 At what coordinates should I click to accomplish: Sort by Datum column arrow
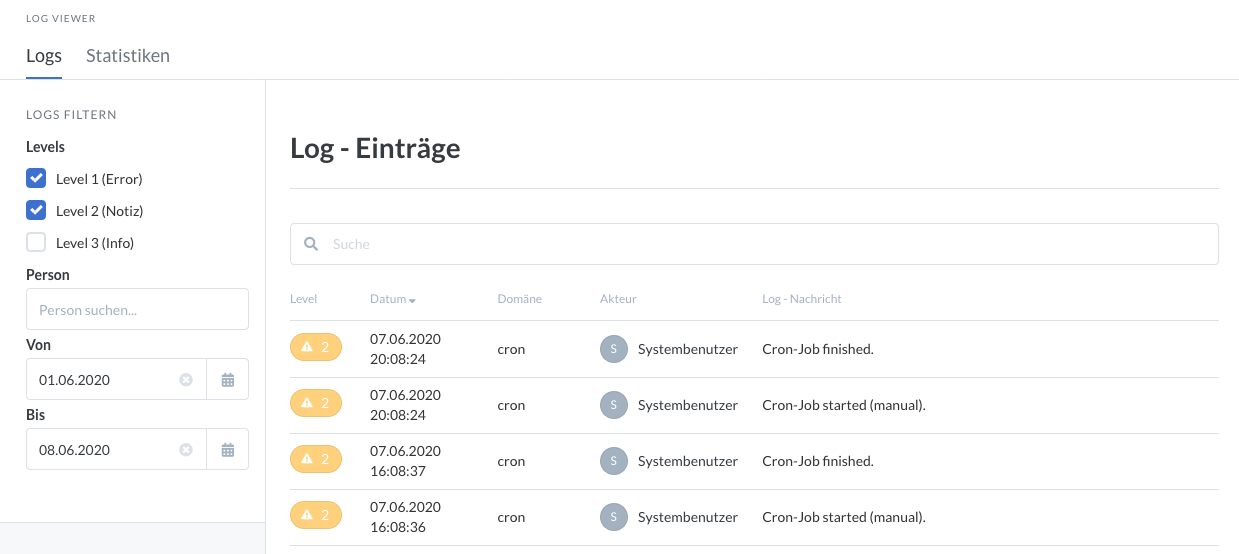(412, 300)
